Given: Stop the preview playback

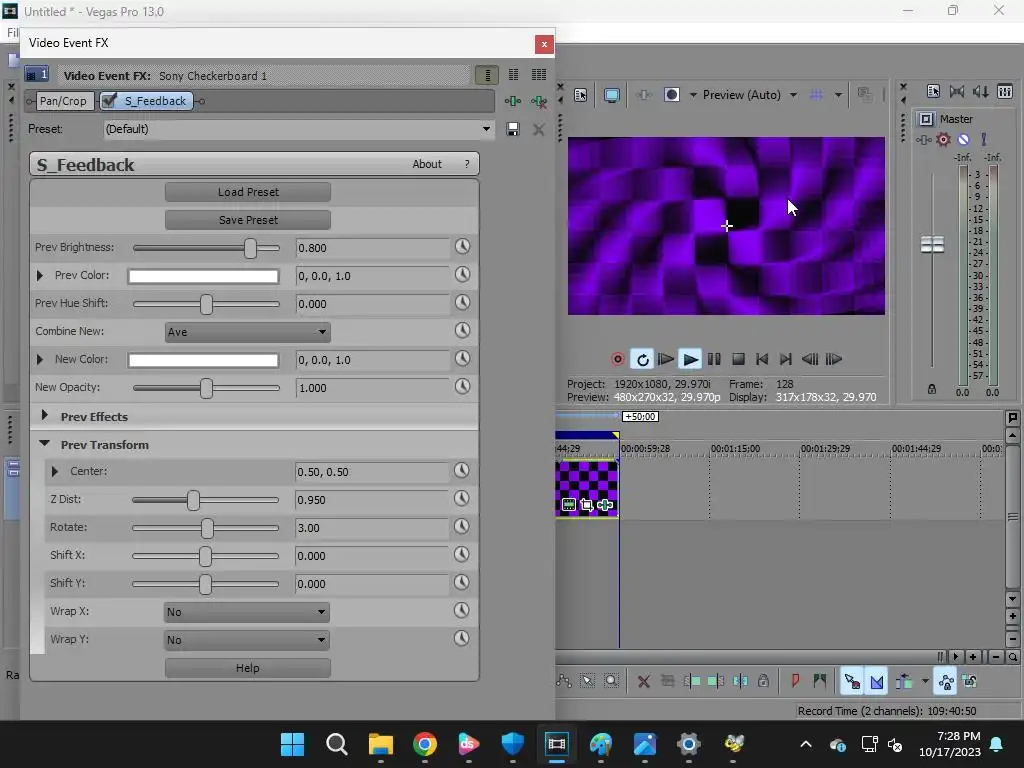Looking at the screenshot, I should 738,359.
